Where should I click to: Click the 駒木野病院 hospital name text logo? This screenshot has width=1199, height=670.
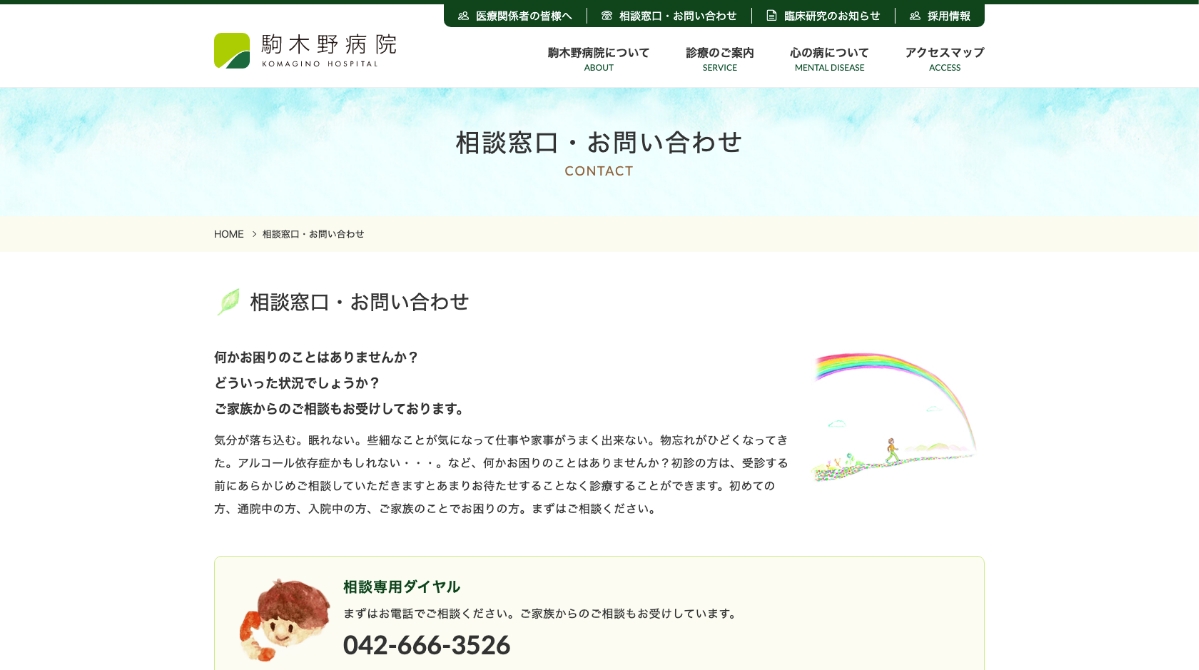(329, 49)
